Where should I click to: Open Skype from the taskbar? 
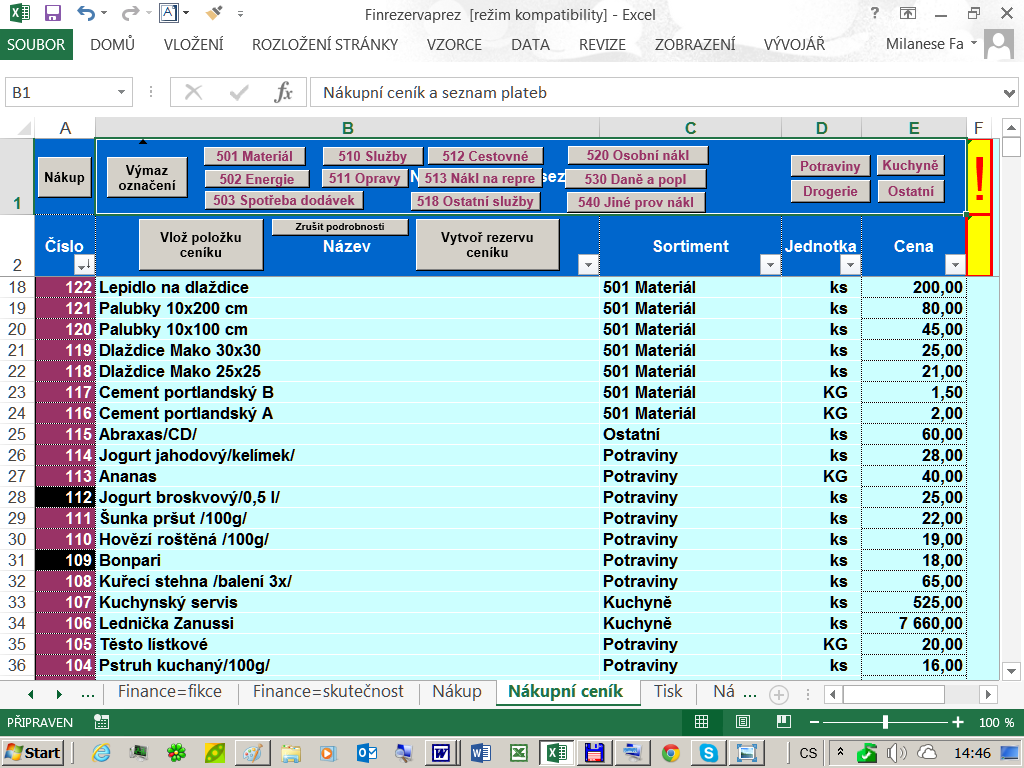tap(709, 752)
